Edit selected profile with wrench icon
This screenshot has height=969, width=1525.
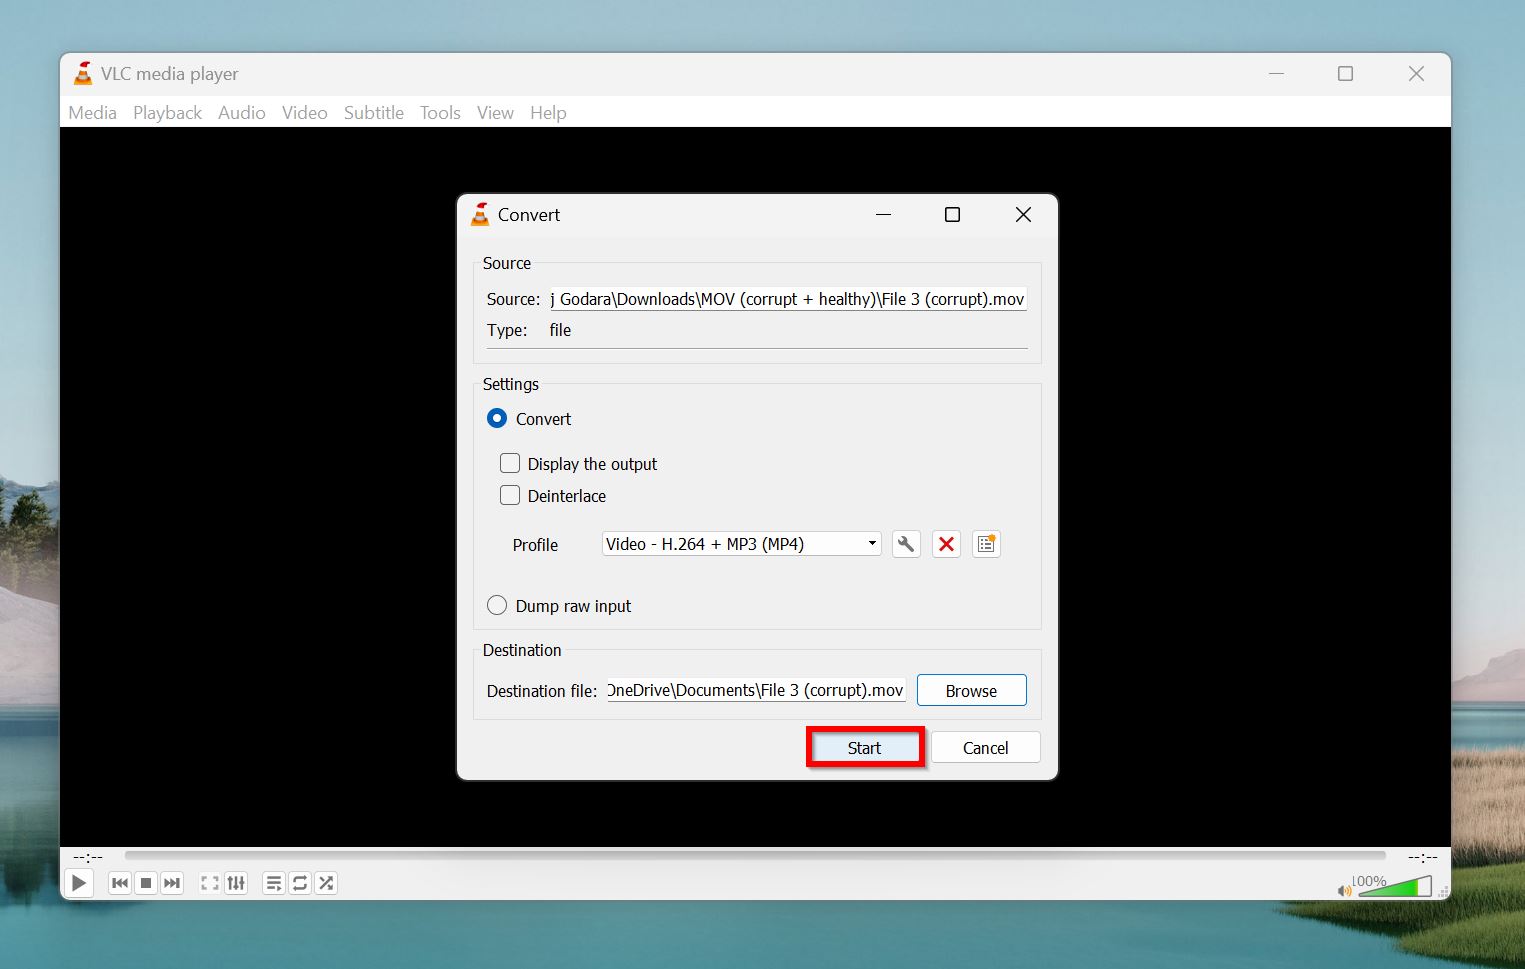pyautogui.click(x=905, y=544)
